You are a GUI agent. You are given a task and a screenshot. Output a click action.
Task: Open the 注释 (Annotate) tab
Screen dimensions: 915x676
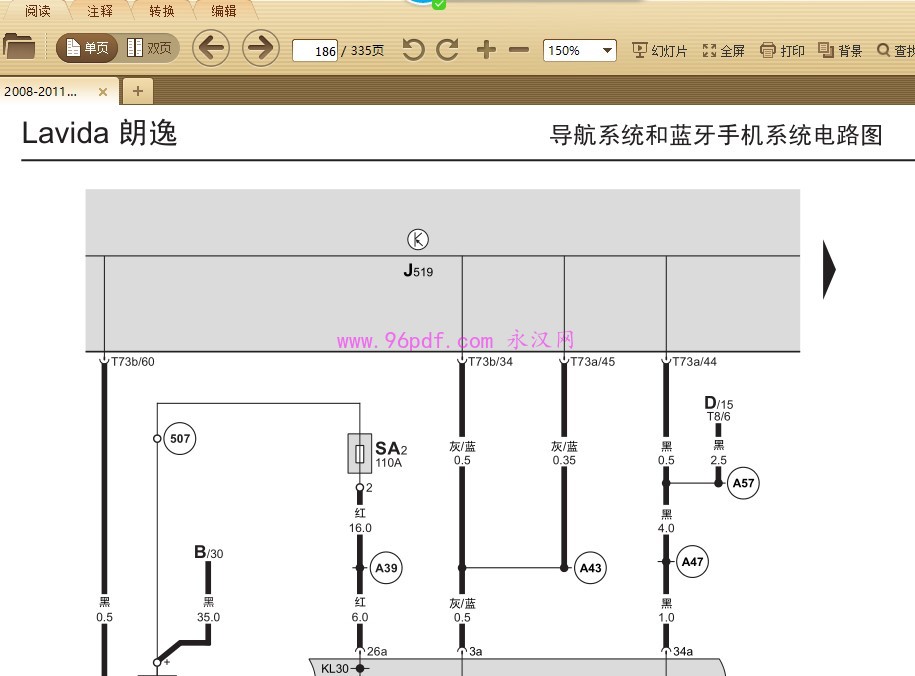point(100,11)
